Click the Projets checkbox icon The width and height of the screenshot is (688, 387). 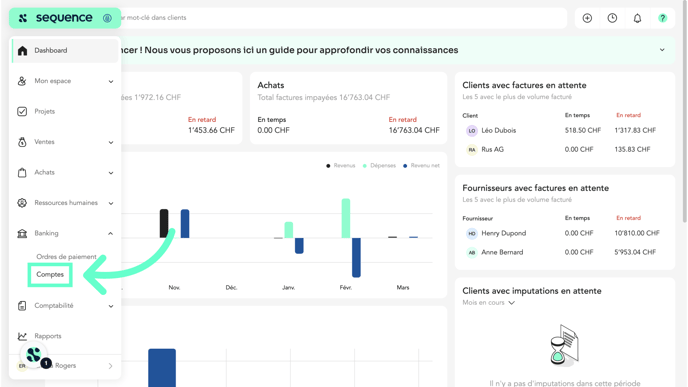(22, 111)
